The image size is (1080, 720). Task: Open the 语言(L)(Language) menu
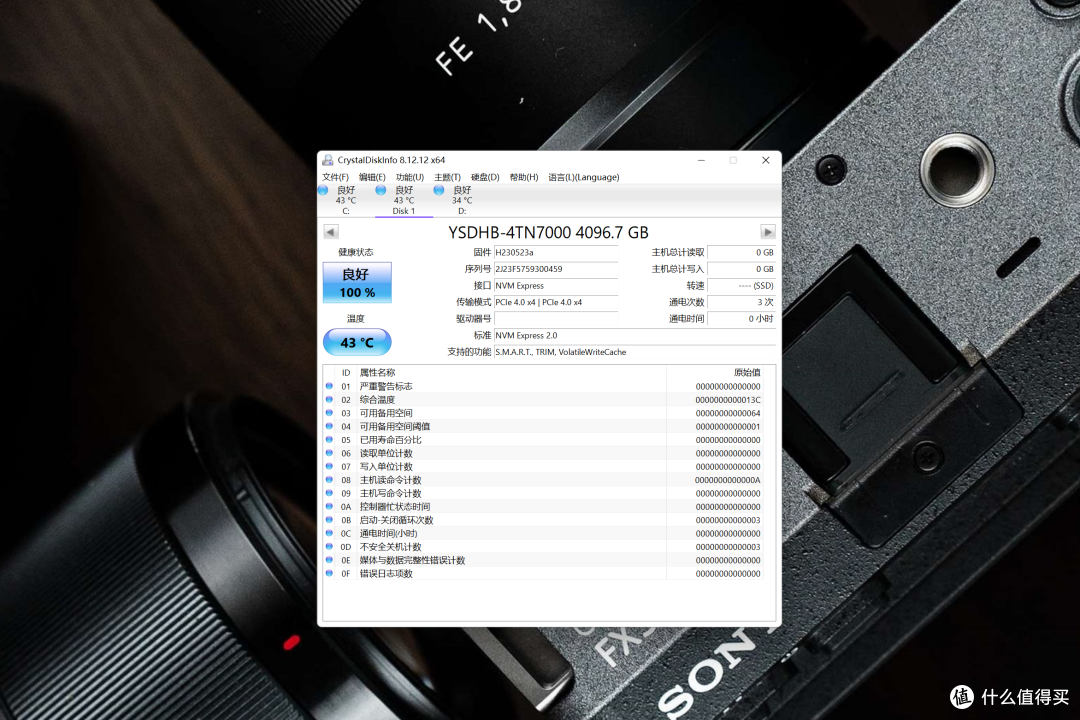click(583, 177)
